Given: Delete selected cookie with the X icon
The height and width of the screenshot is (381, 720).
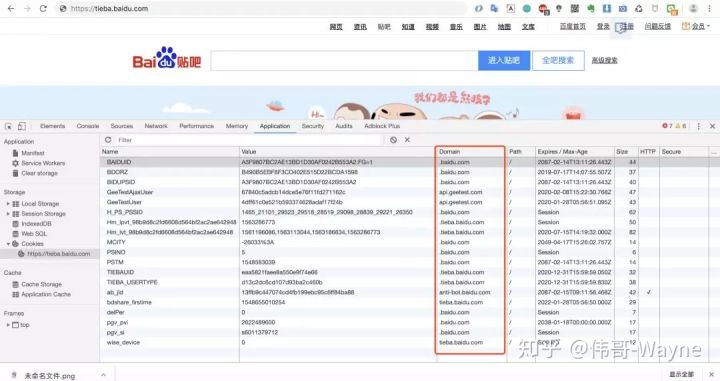Looking at the screenshot, I should (x=407, y=140).
